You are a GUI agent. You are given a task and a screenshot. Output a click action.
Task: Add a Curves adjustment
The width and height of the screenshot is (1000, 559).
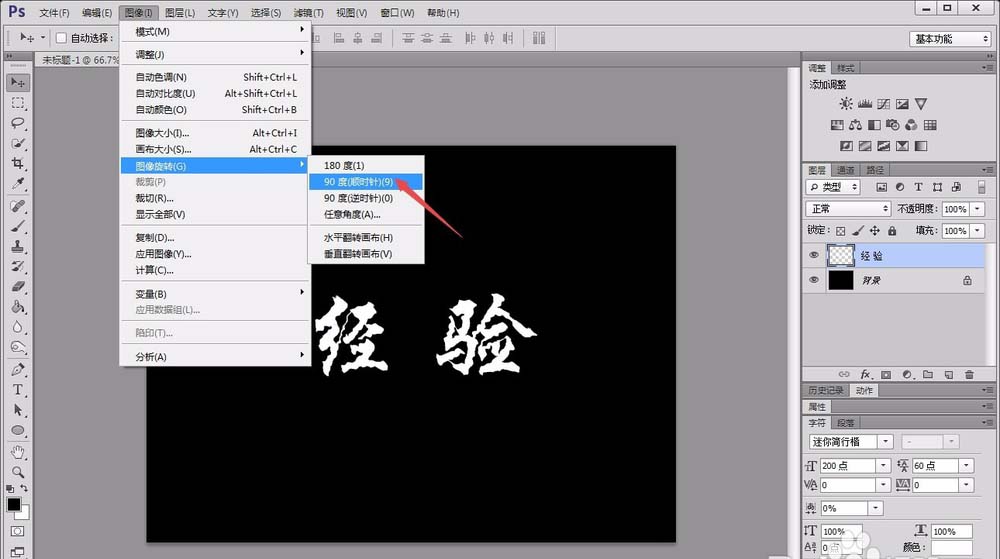click(x=883, y=104)
